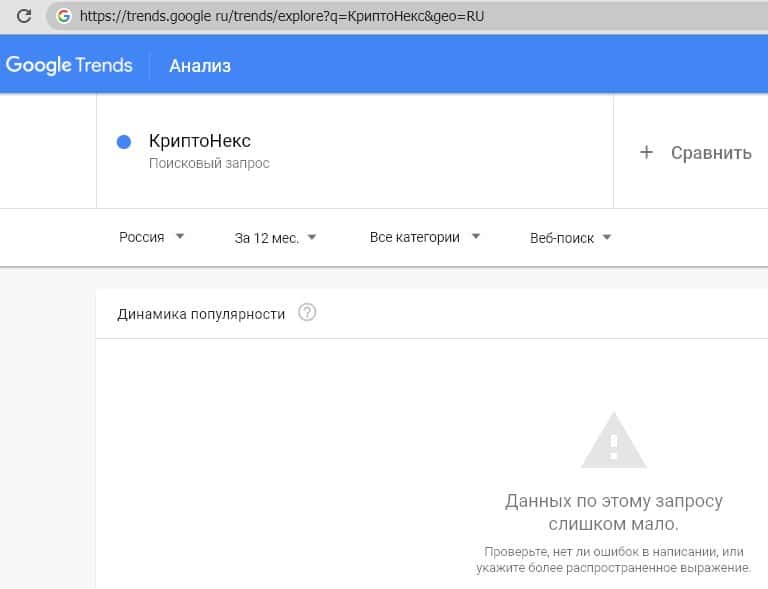Click the empty blue header bar area
This screenshot has width=768, height=589.
500,66
